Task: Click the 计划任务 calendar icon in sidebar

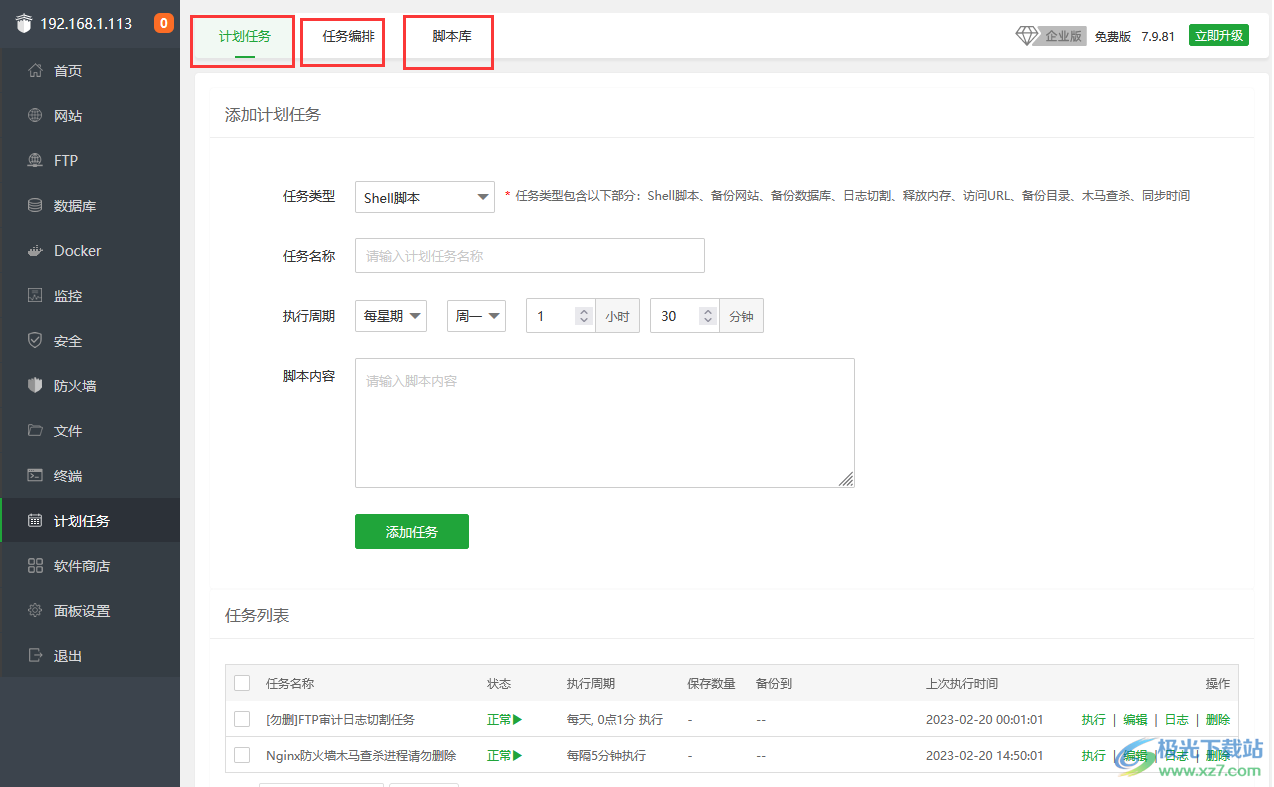Action: [x=35, y=521]
